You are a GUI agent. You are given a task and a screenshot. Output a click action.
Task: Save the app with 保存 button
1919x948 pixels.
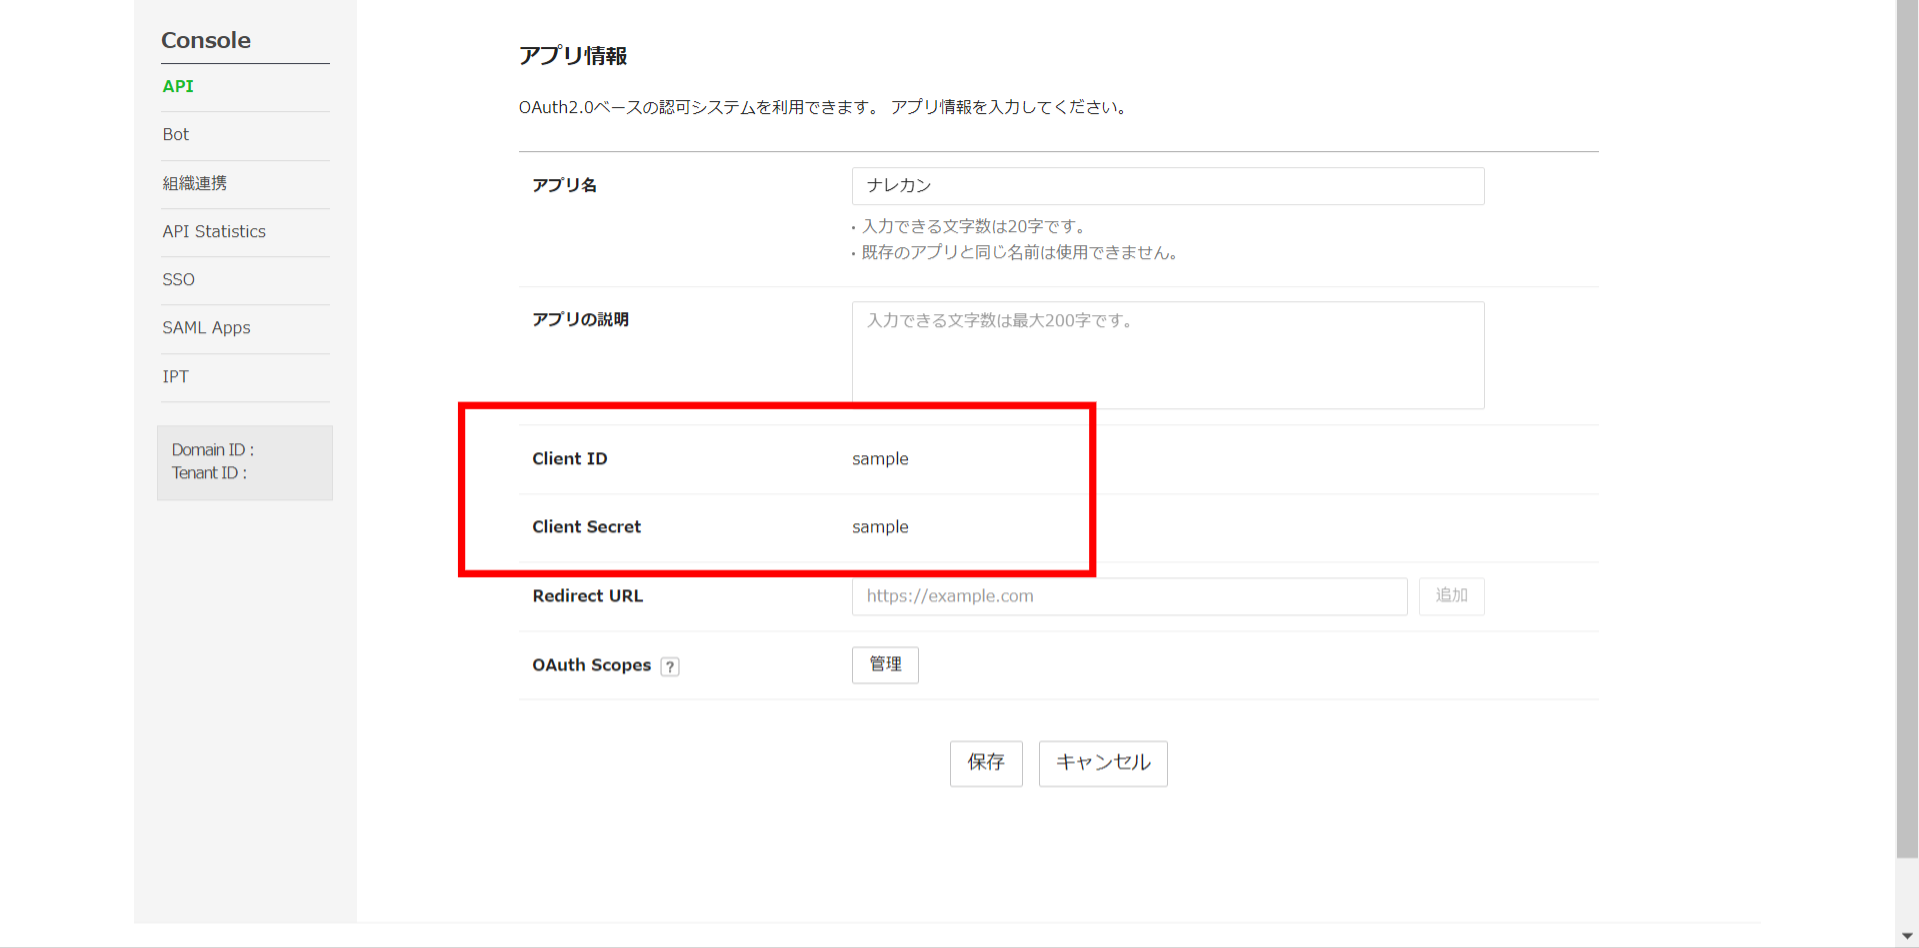[986, 763]
